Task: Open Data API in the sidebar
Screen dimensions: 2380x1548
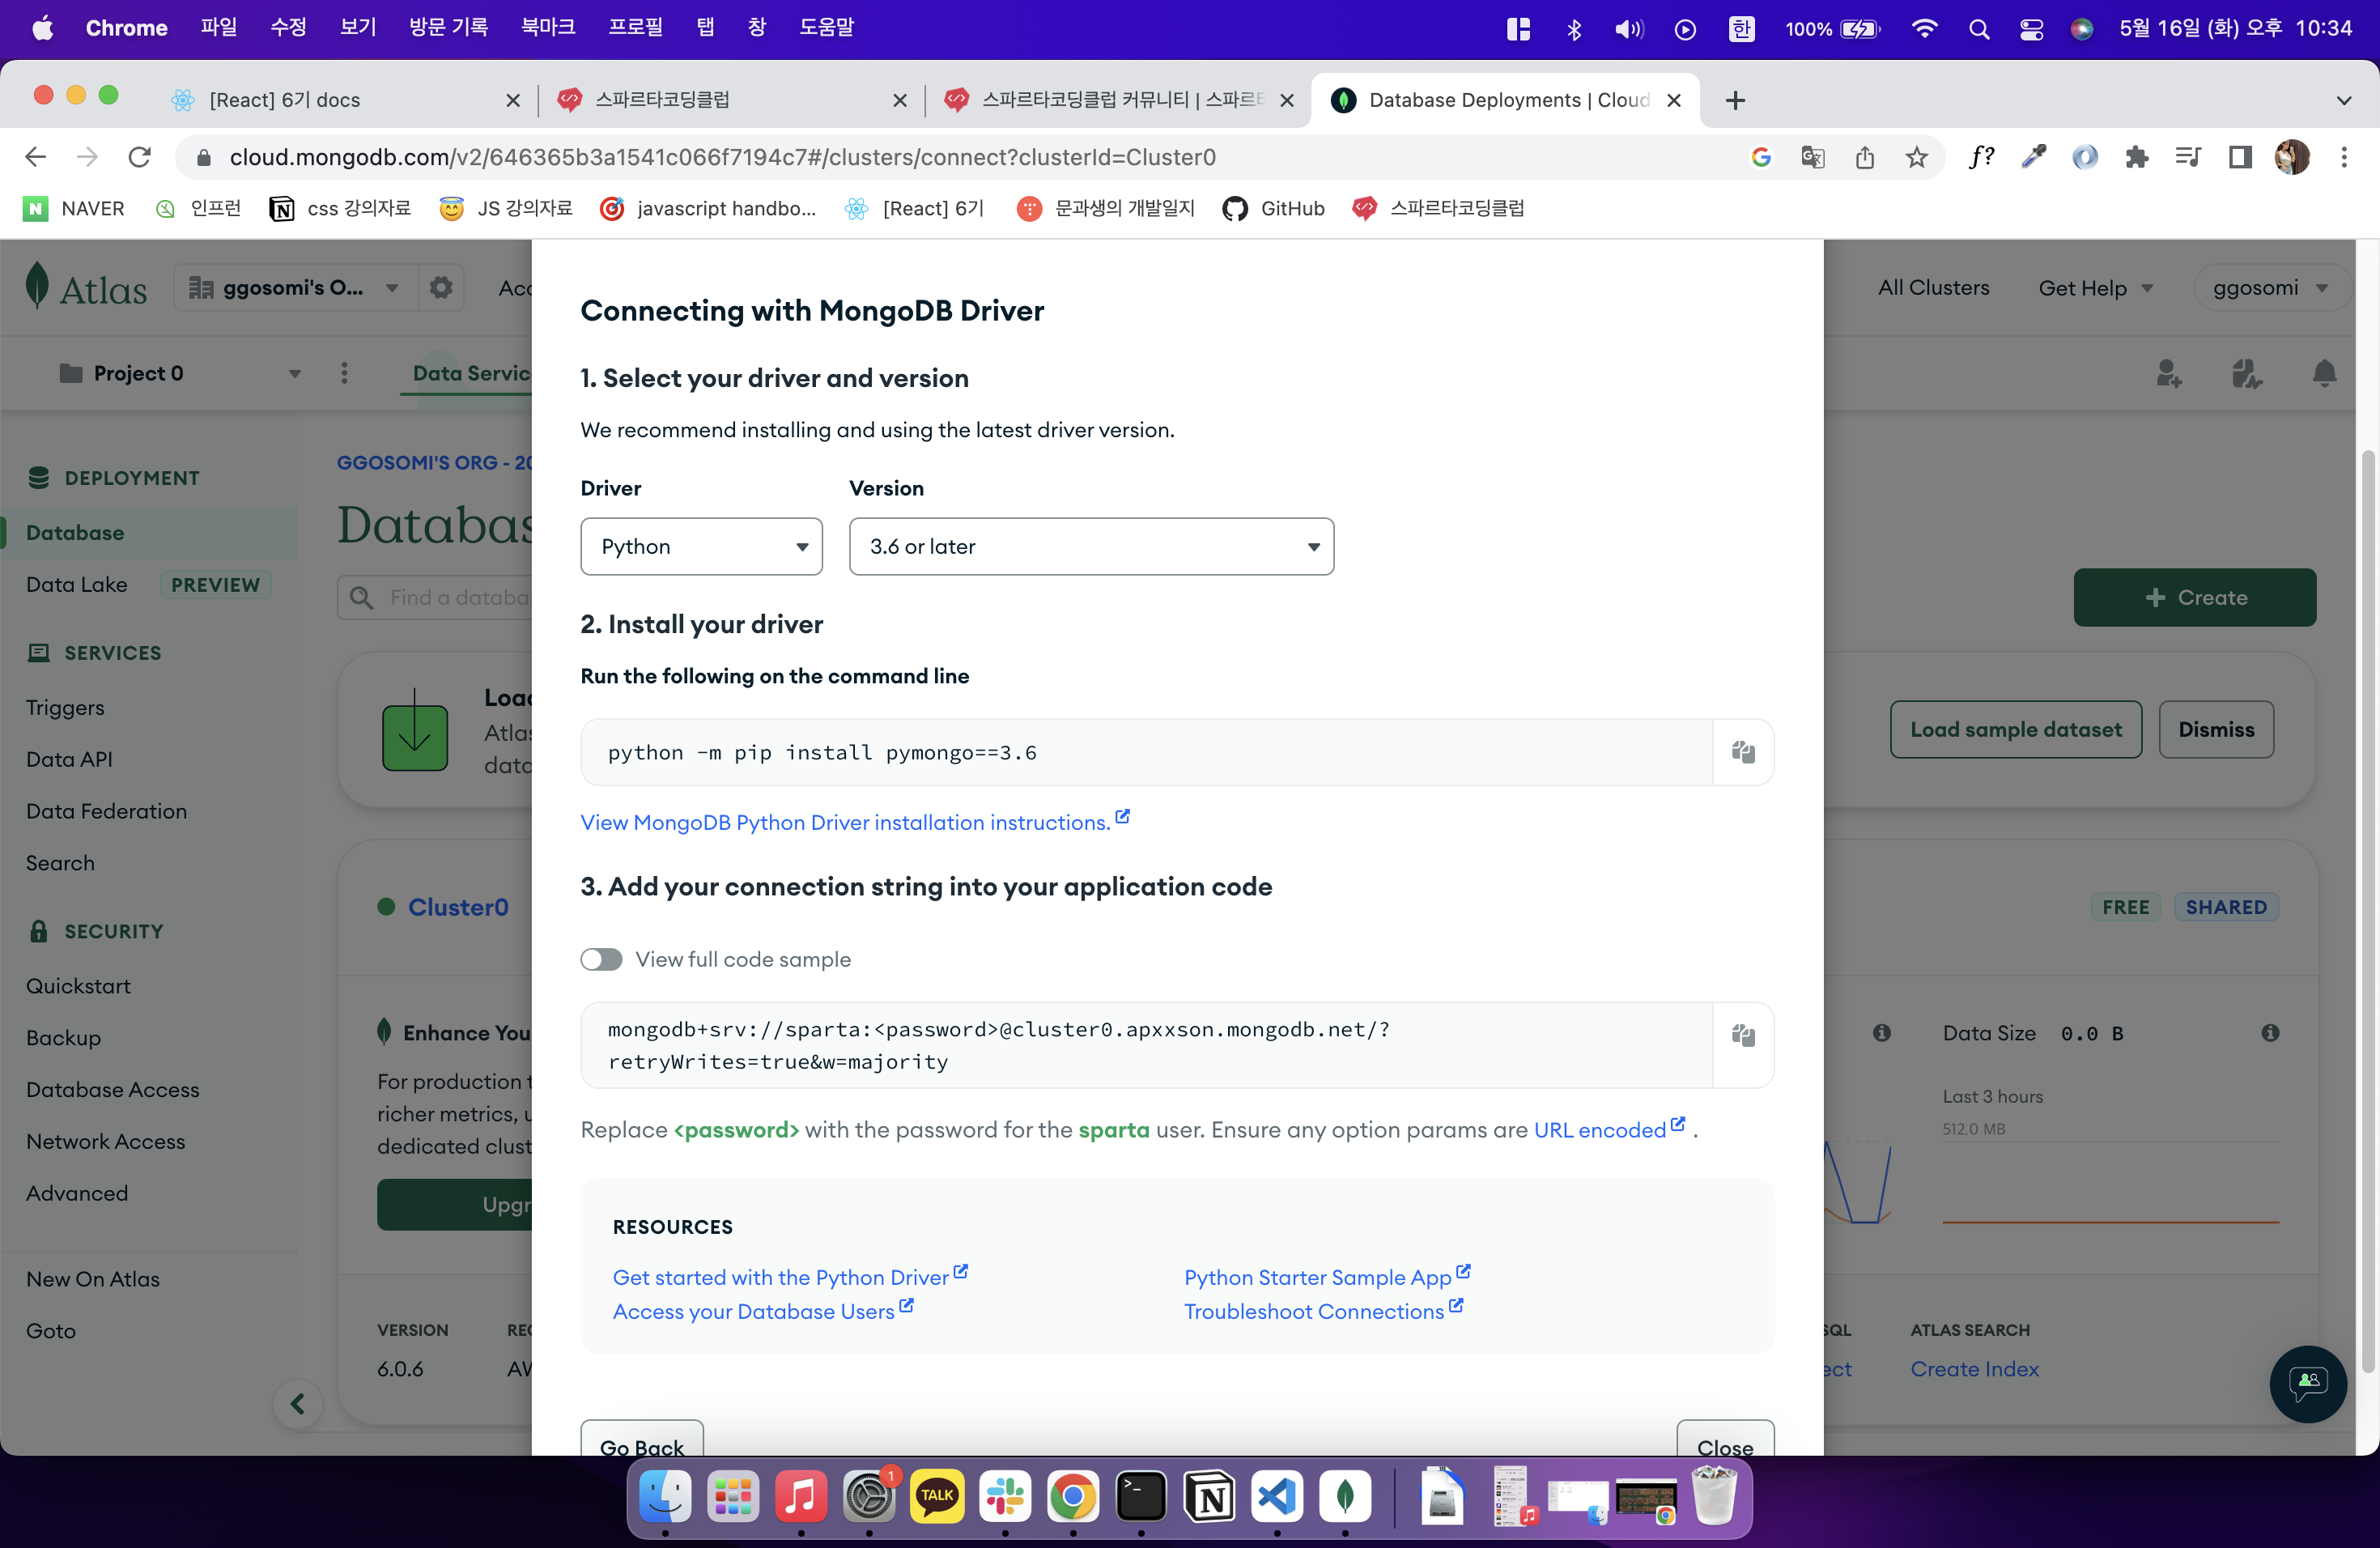Action: point(69,759)
